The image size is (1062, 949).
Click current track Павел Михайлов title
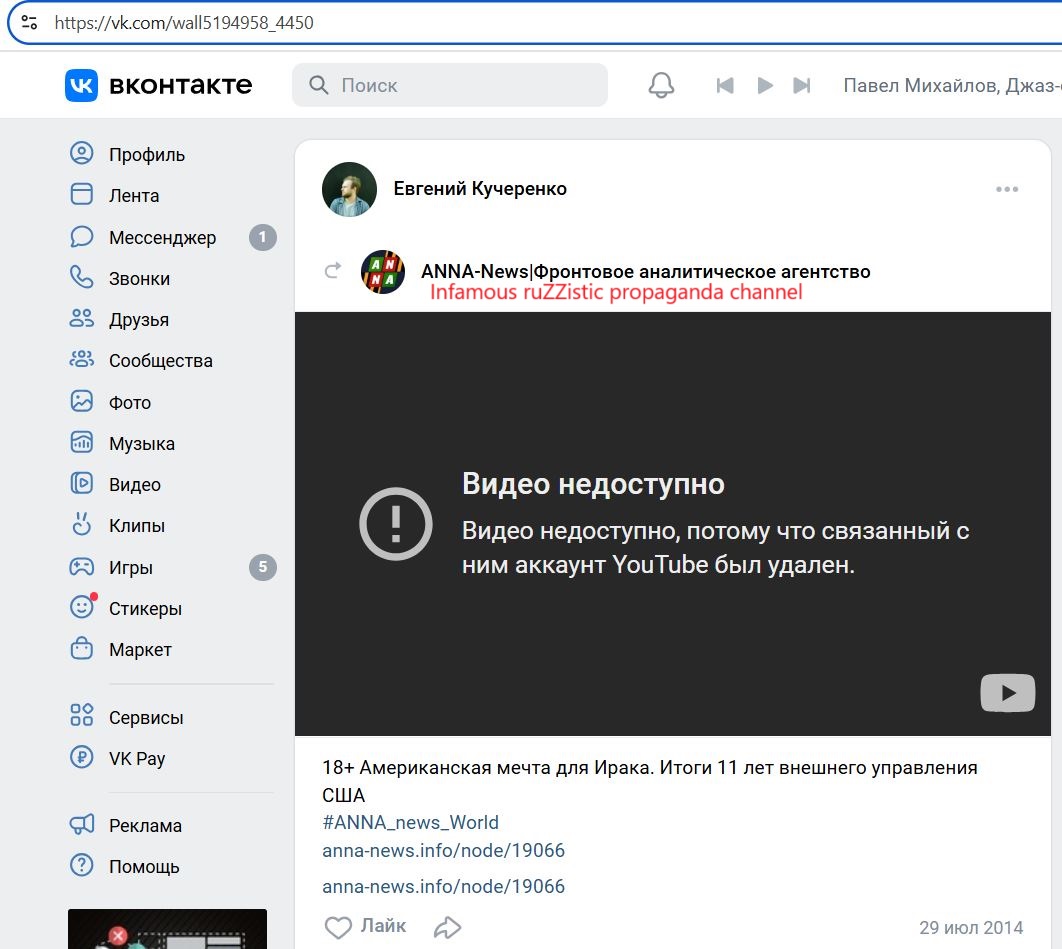(952, 85)
